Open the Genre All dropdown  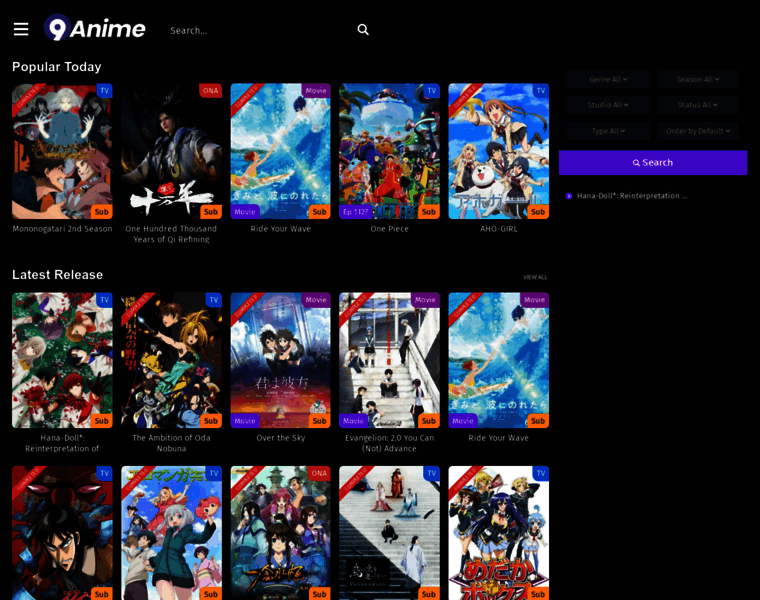click(608, 79)
